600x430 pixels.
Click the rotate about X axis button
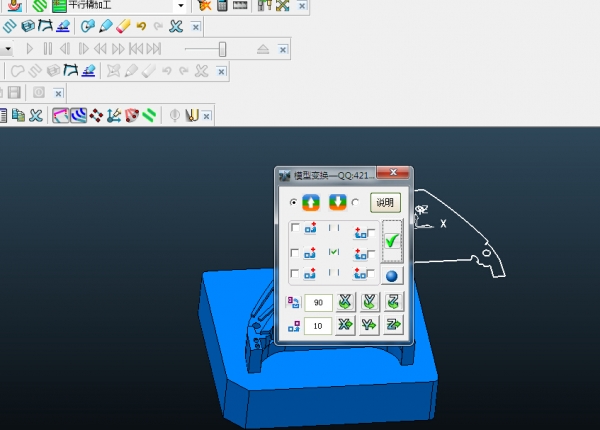click(345, 302)
